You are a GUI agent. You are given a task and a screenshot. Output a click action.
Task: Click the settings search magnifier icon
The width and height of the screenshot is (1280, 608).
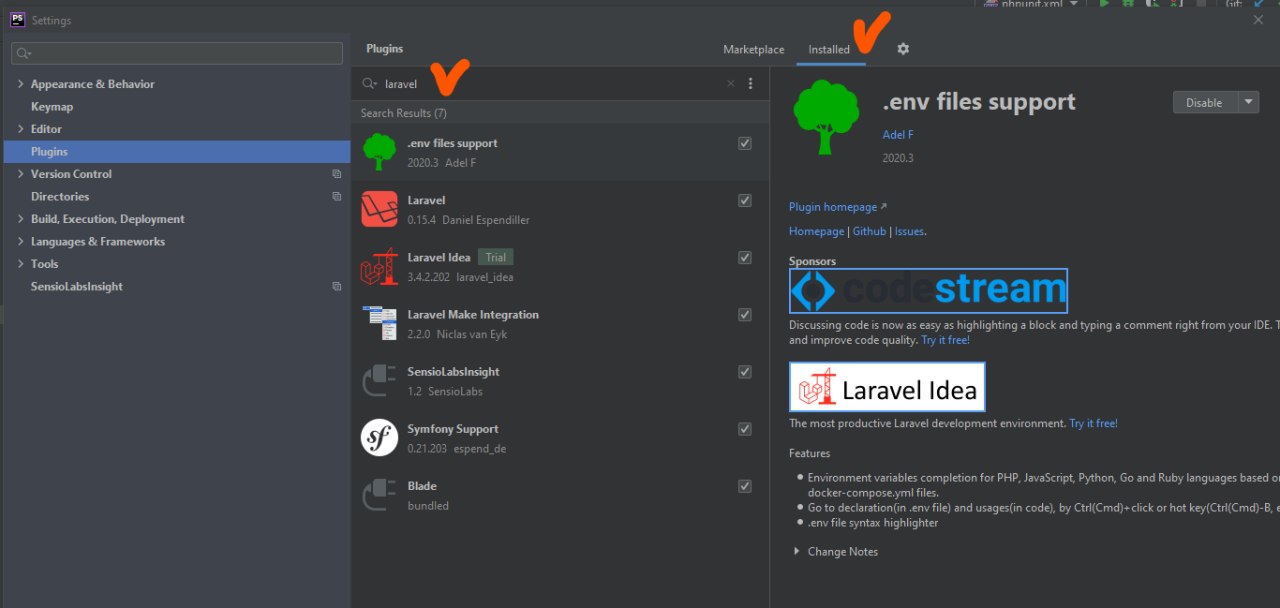[x=23, y=53]
